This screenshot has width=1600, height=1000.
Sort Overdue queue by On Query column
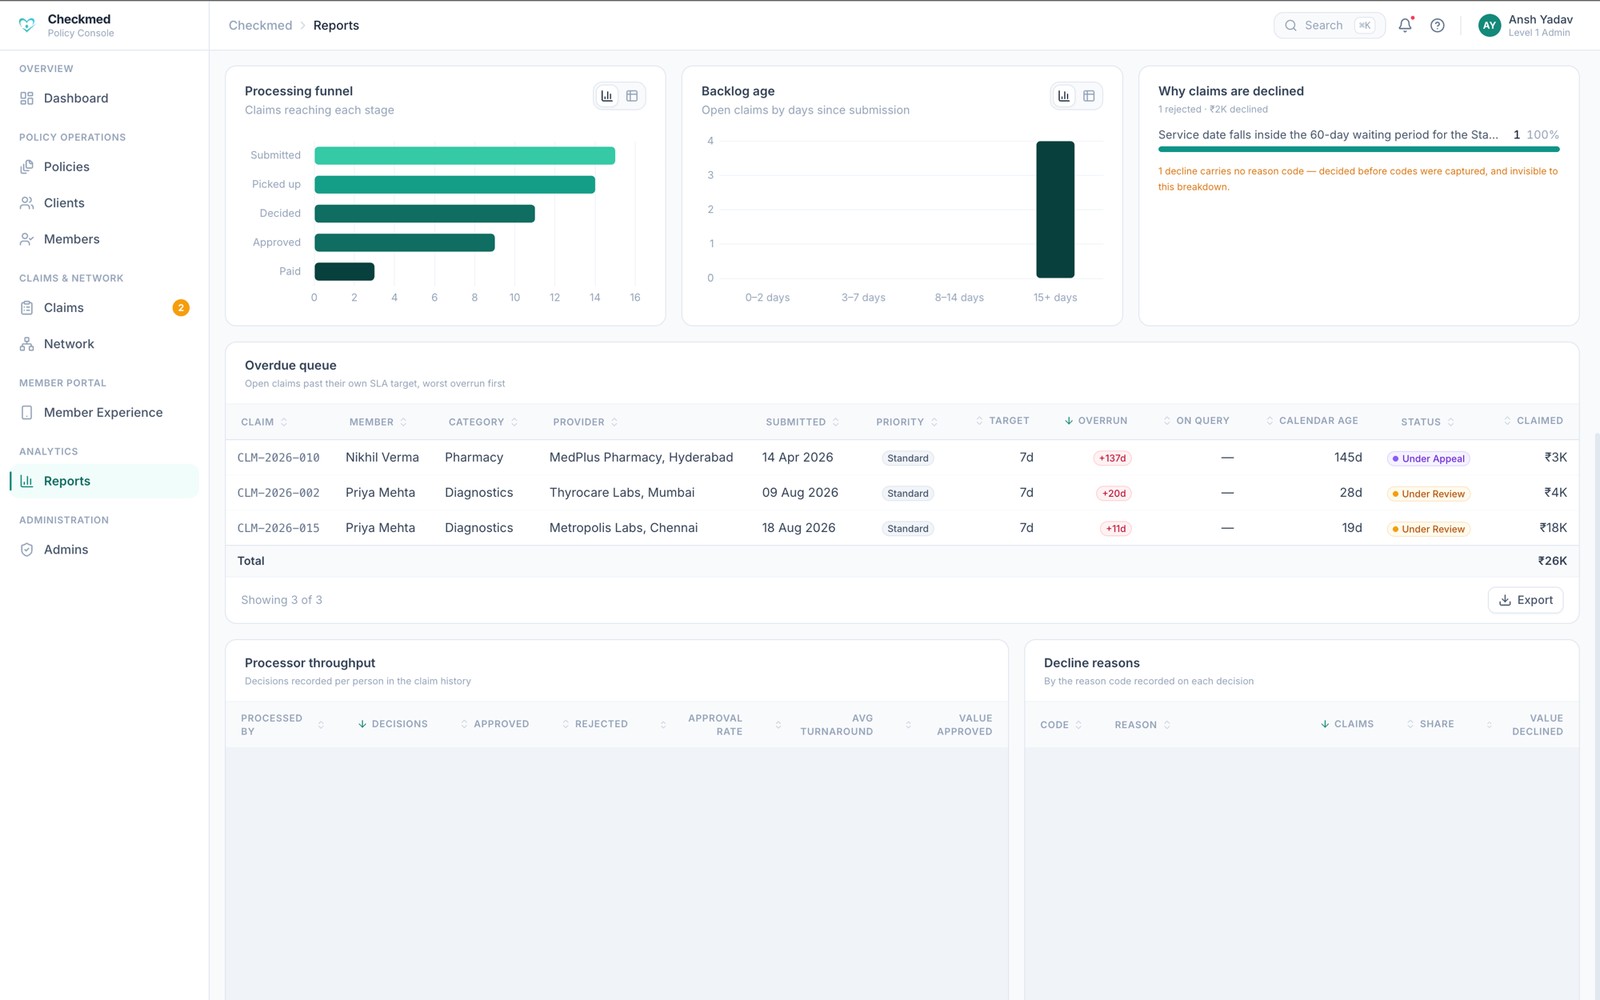(1196, 421)
